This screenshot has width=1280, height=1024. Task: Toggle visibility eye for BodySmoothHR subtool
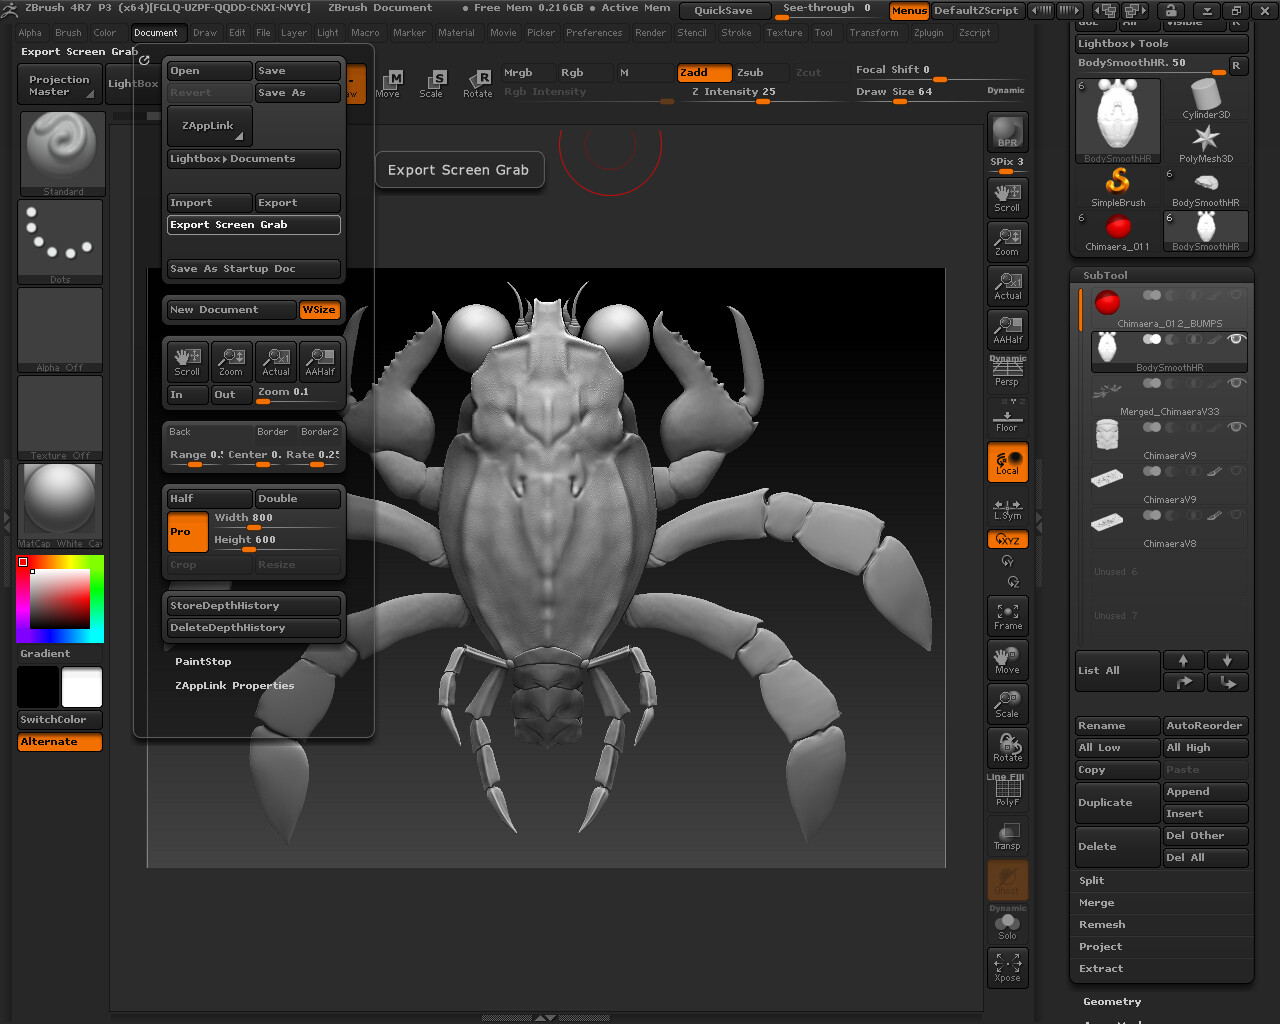1236,339
